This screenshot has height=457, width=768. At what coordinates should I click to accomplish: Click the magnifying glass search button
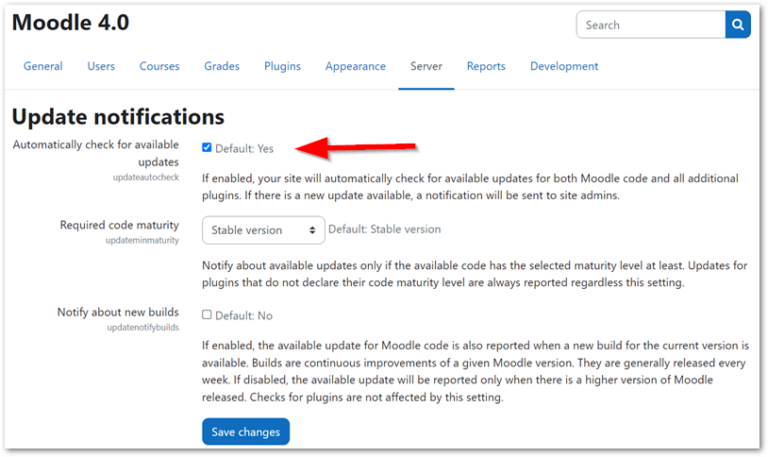pos(738,25)
